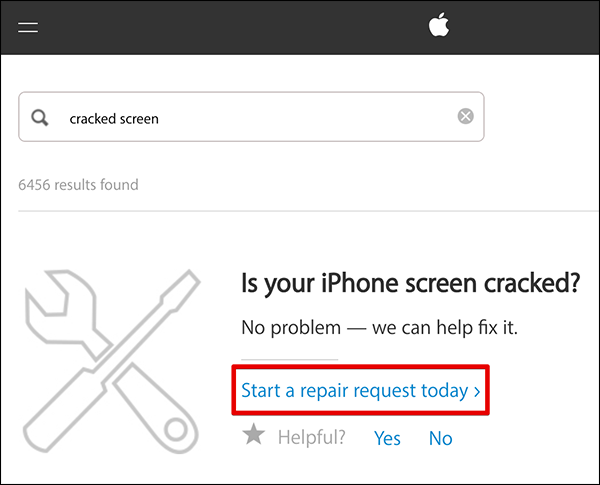The image size is (600, 485).
Task: Click the Apple logo
Action: tap(439, 26)
